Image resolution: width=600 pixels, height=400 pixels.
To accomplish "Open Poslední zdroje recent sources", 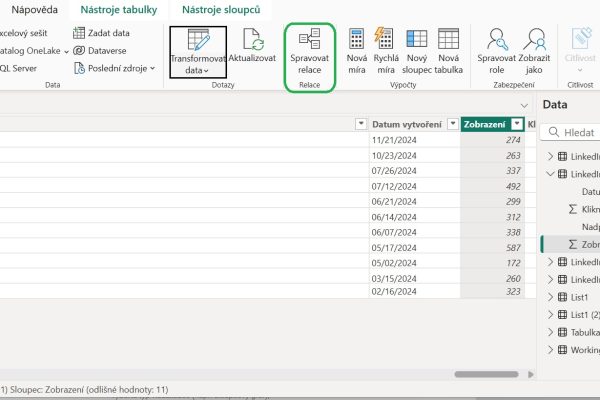I will pos(114,69).
